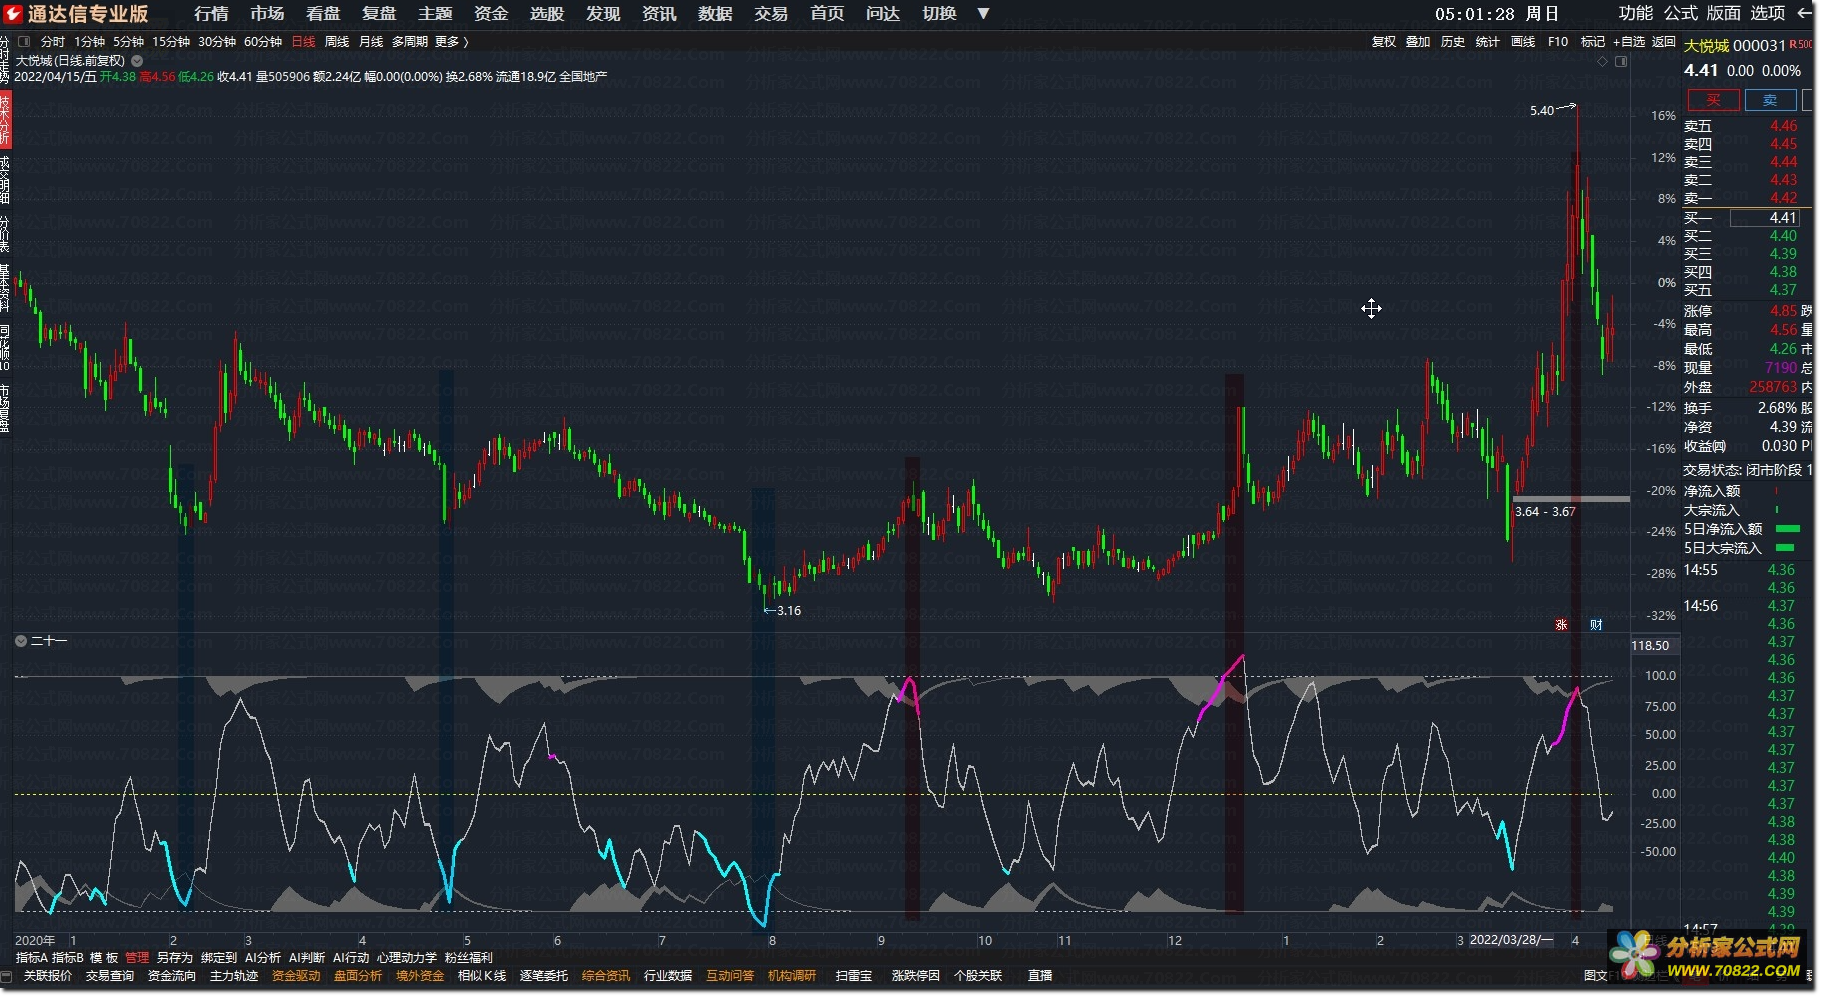Click the back arrow at top right
This screenshot has width=1821, height=996.
1805,13
